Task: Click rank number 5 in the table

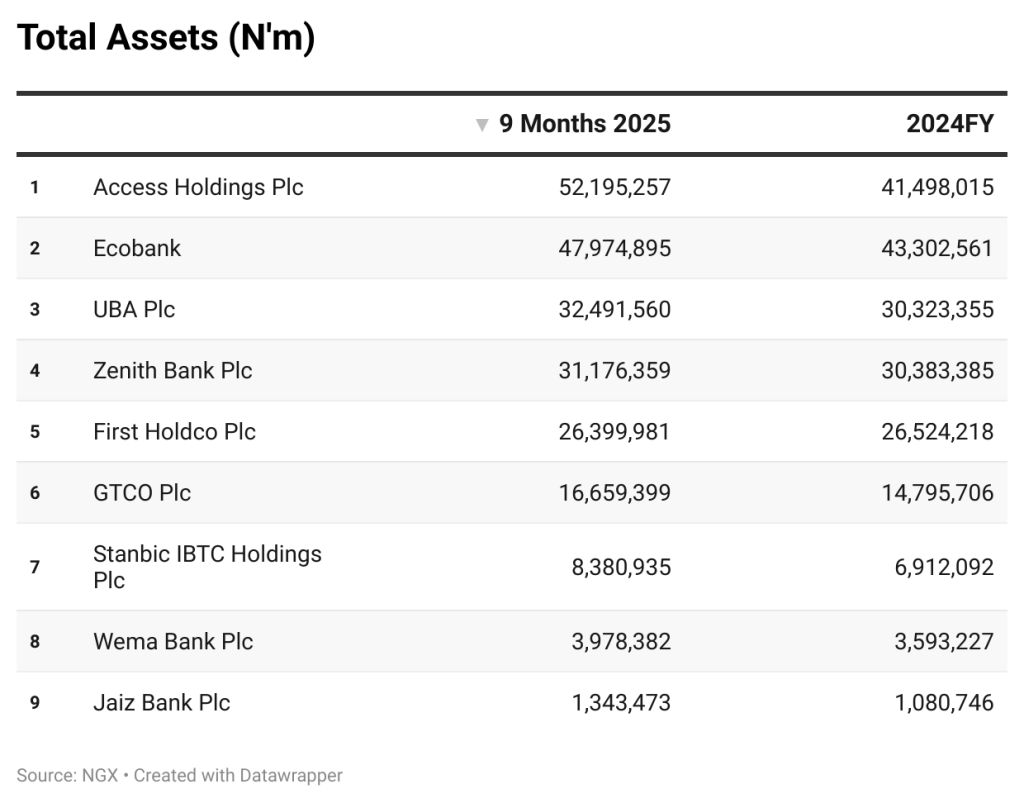Action: (35, 432)
